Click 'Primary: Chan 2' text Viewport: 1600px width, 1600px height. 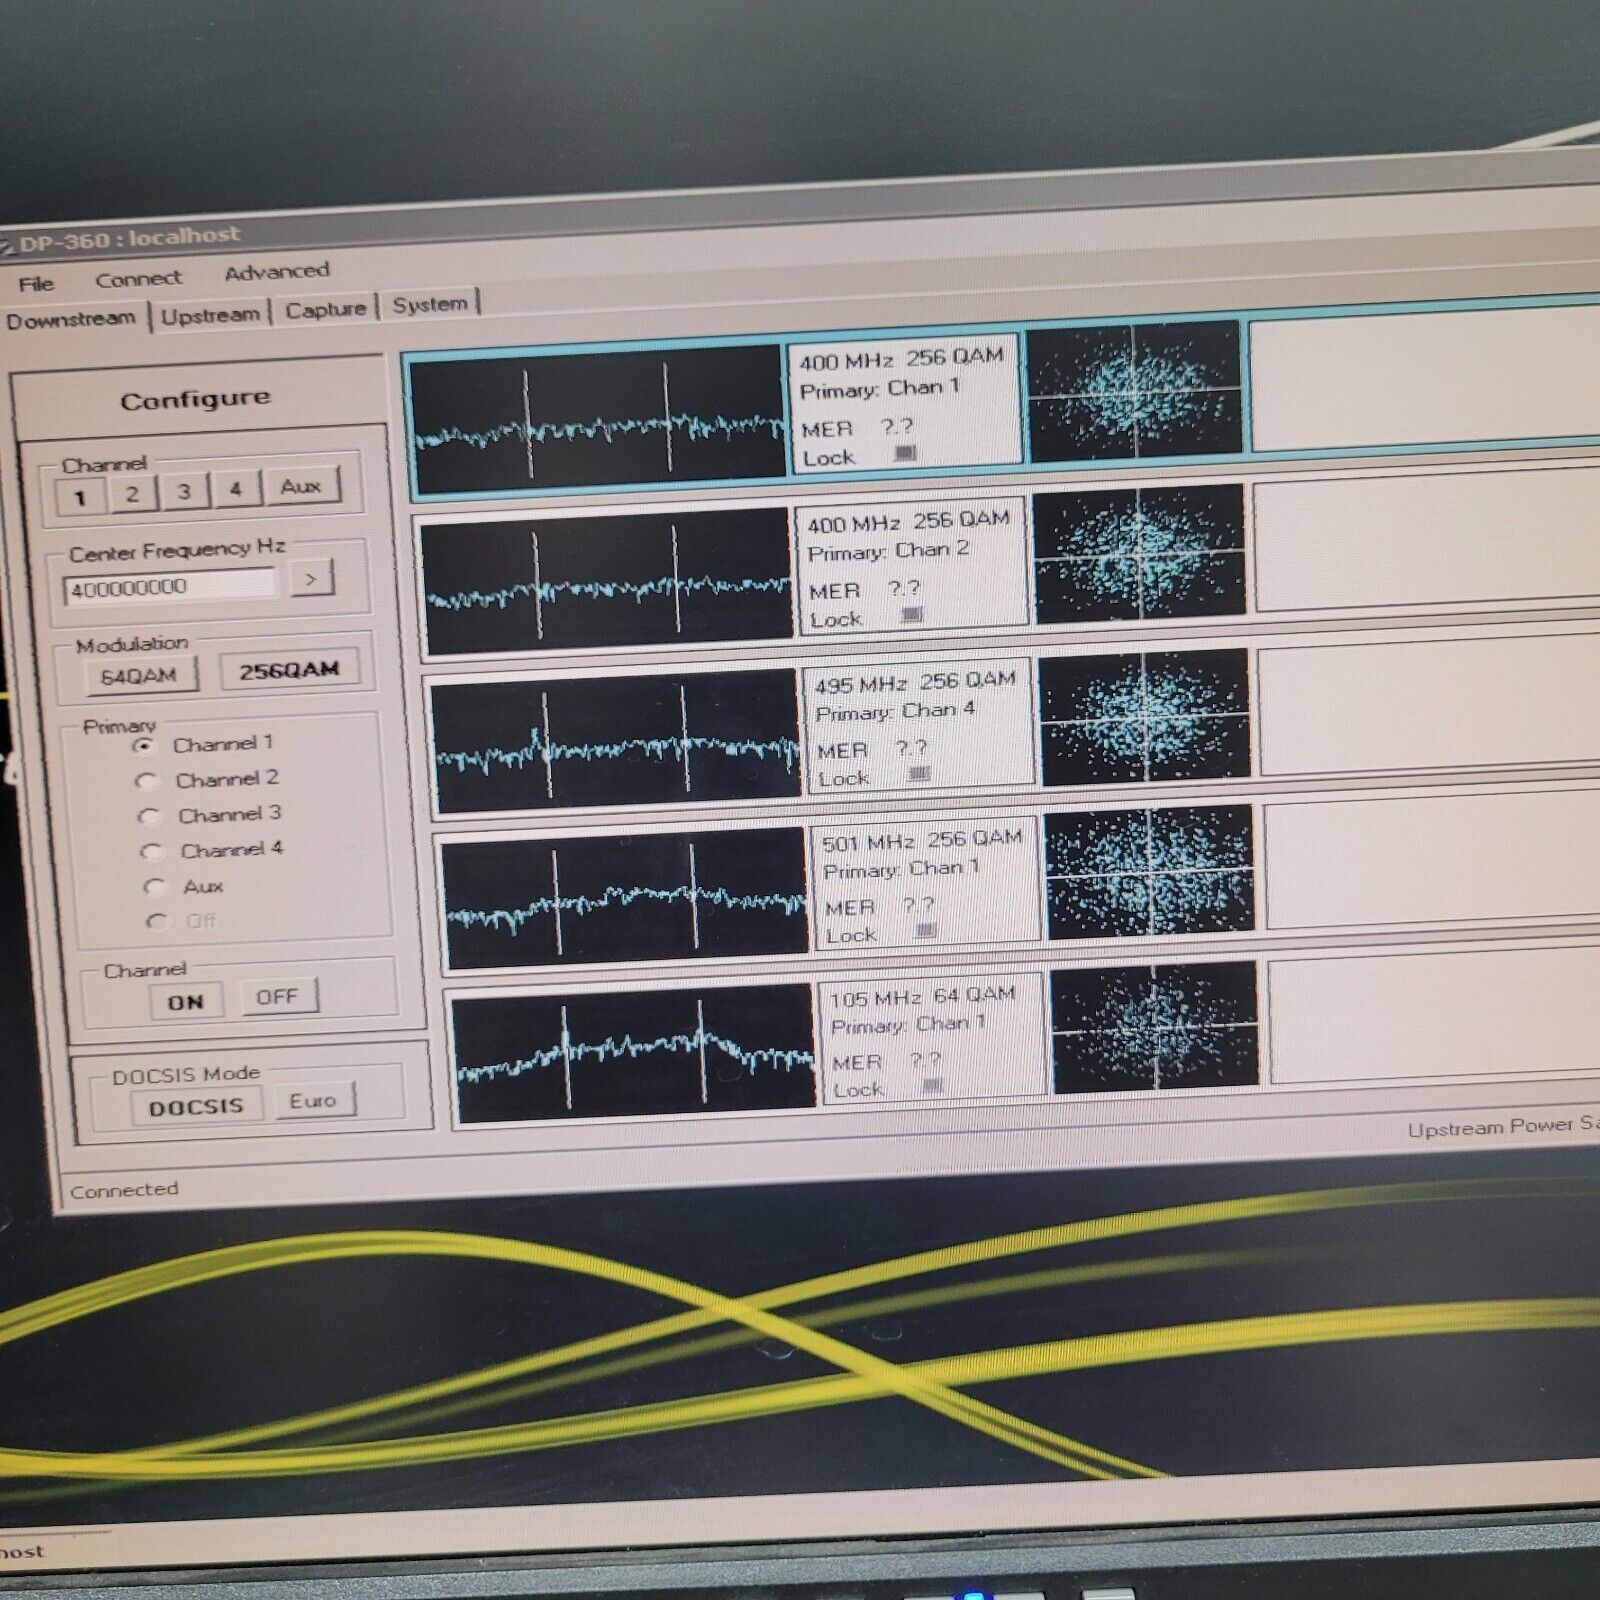[888, 551]
